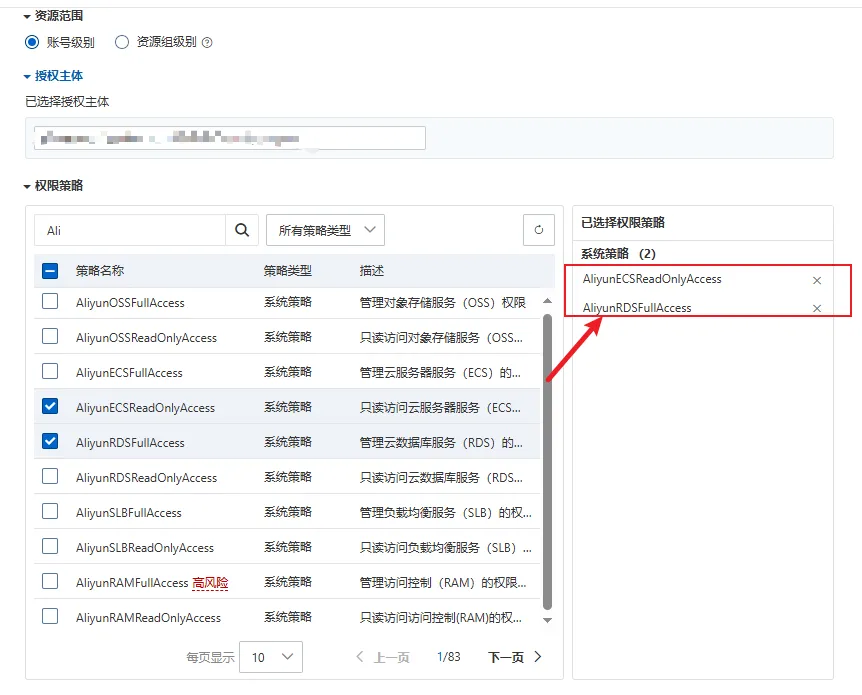The width and height of the screenshot is (862, 695).
Task: Click AliyunECSReadOnlyAccess in selected policies panel
Action: [652, 279]
